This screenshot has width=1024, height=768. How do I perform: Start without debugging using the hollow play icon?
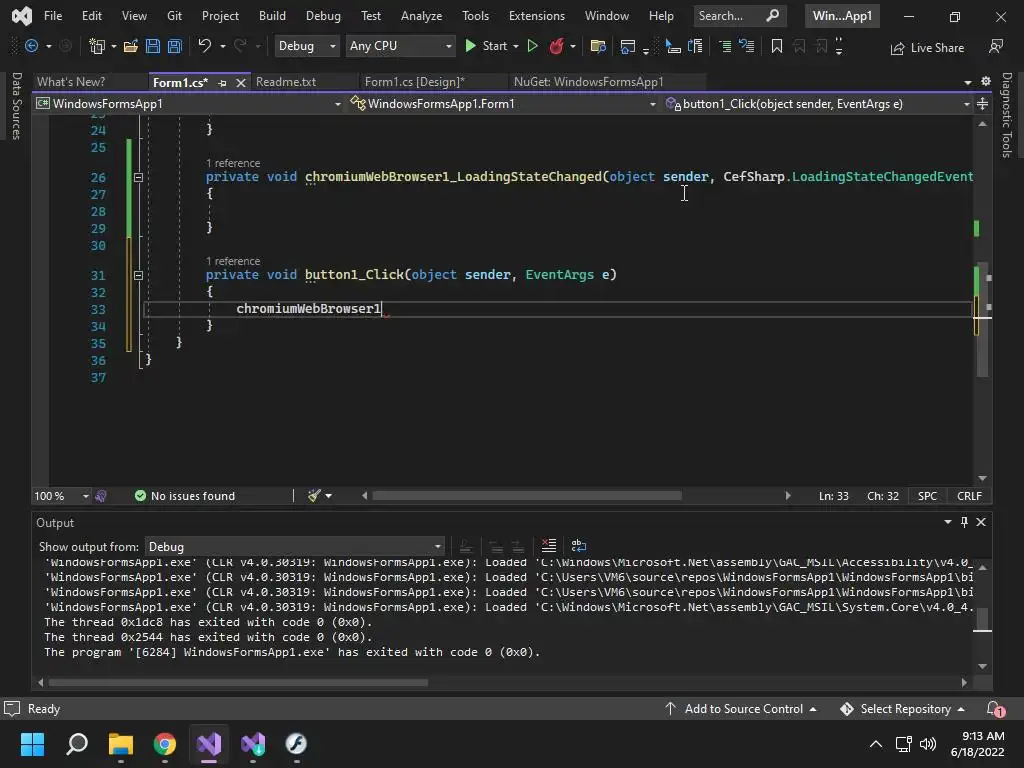tap(532, 46)
